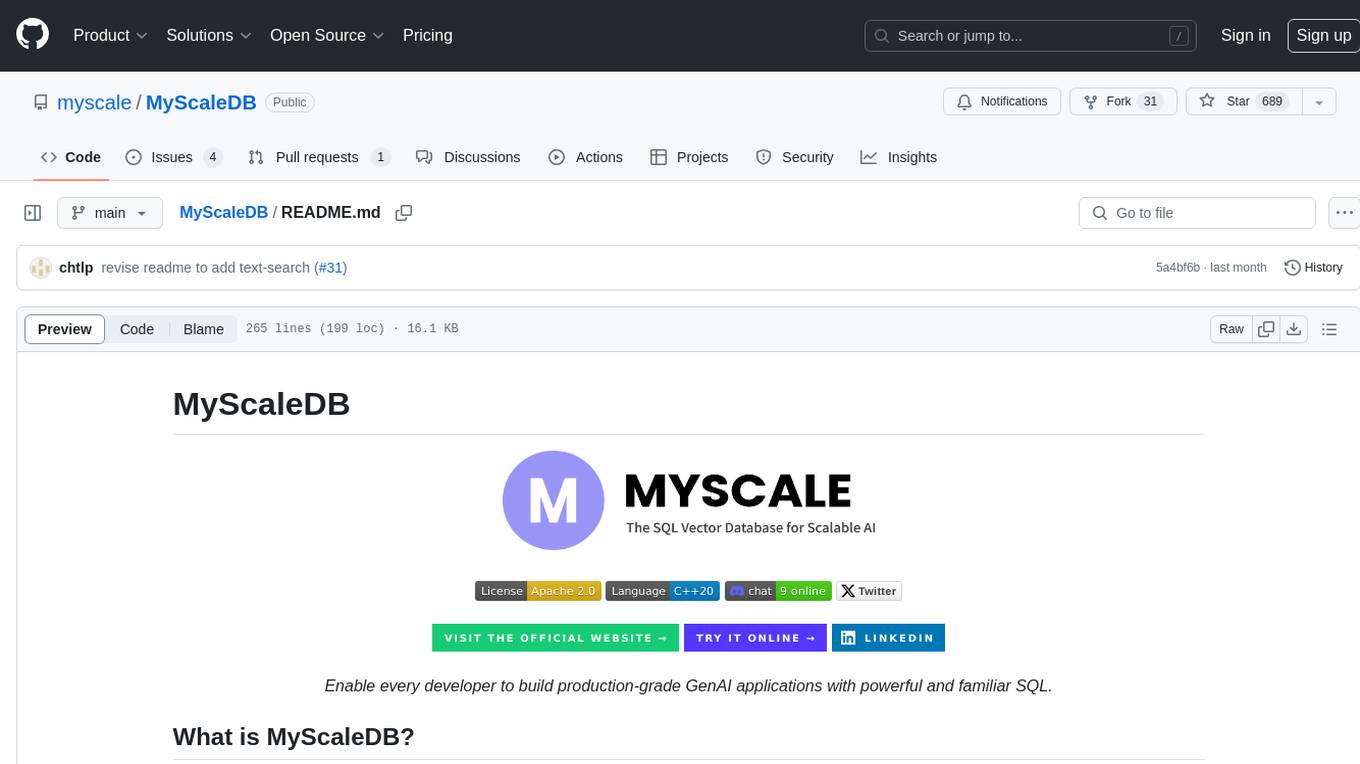
Task: Star the repository
Action: pos(1243,101)
